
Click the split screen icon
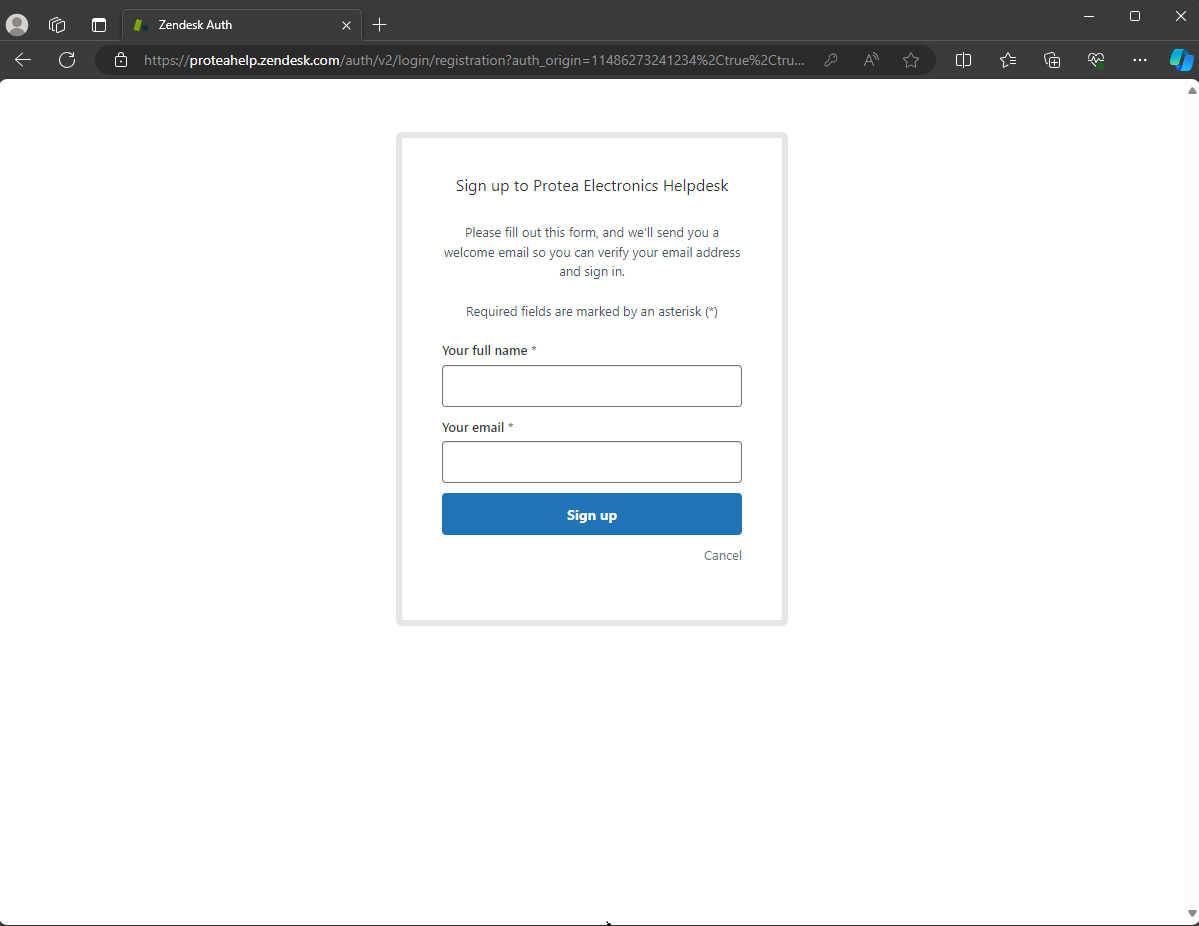(963, 60)
